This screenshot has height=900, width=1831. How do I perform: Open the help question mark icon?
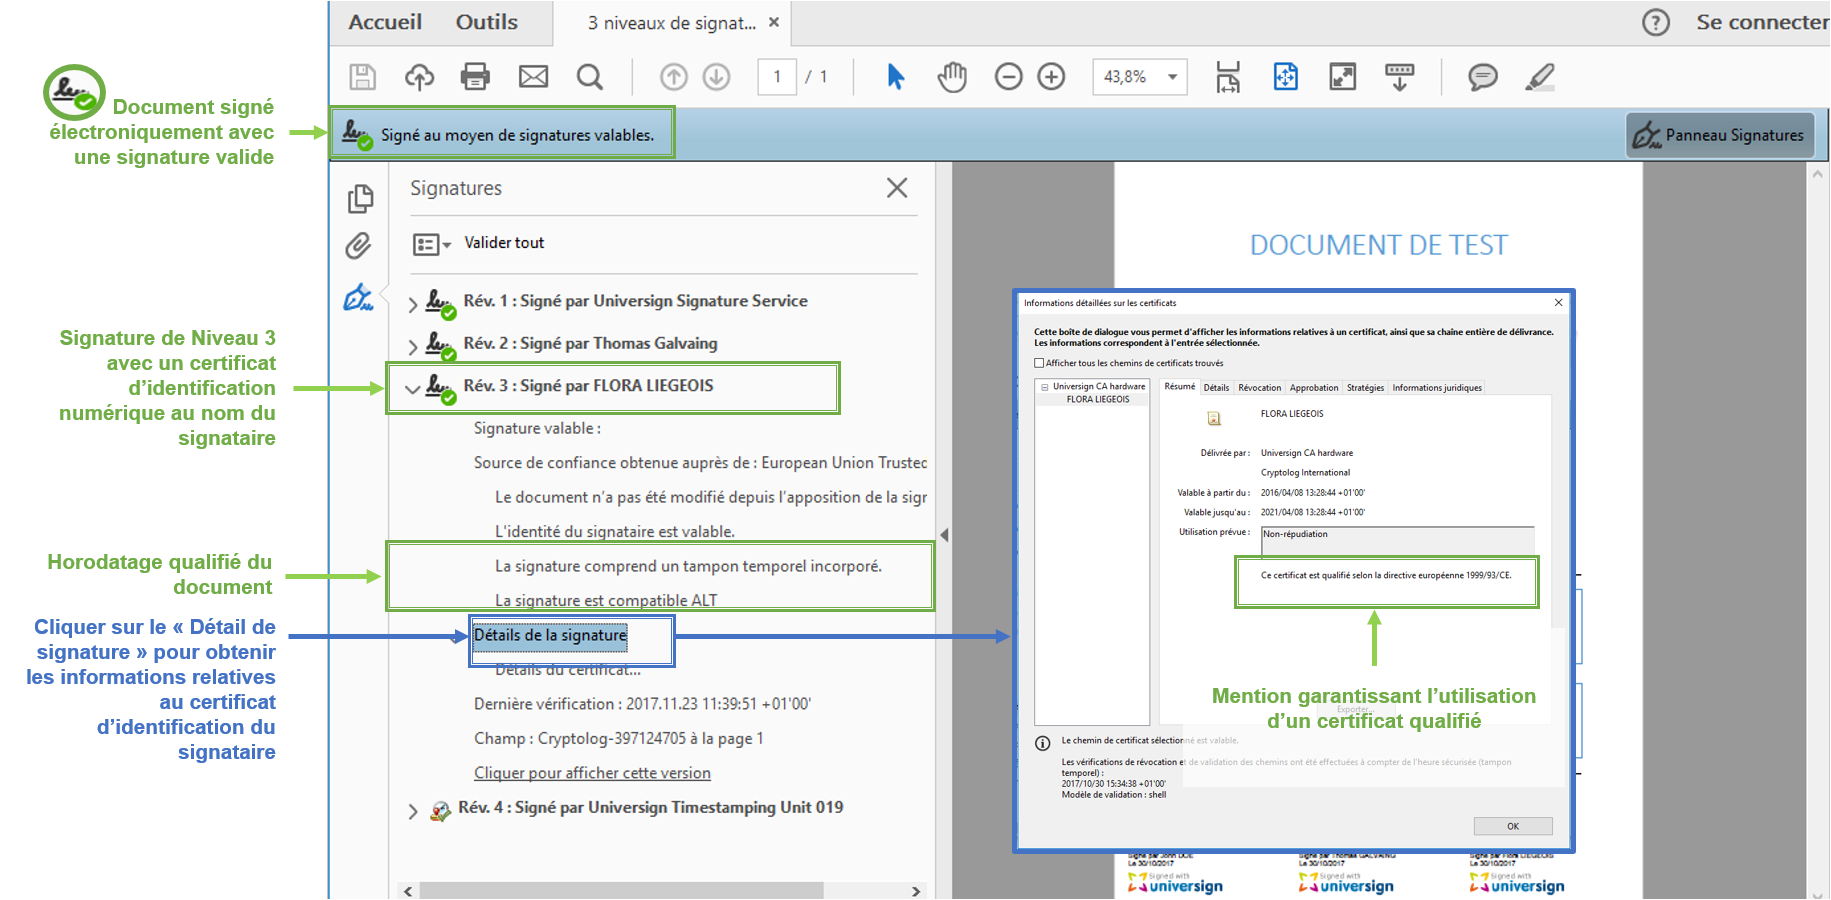point(1656,22)
